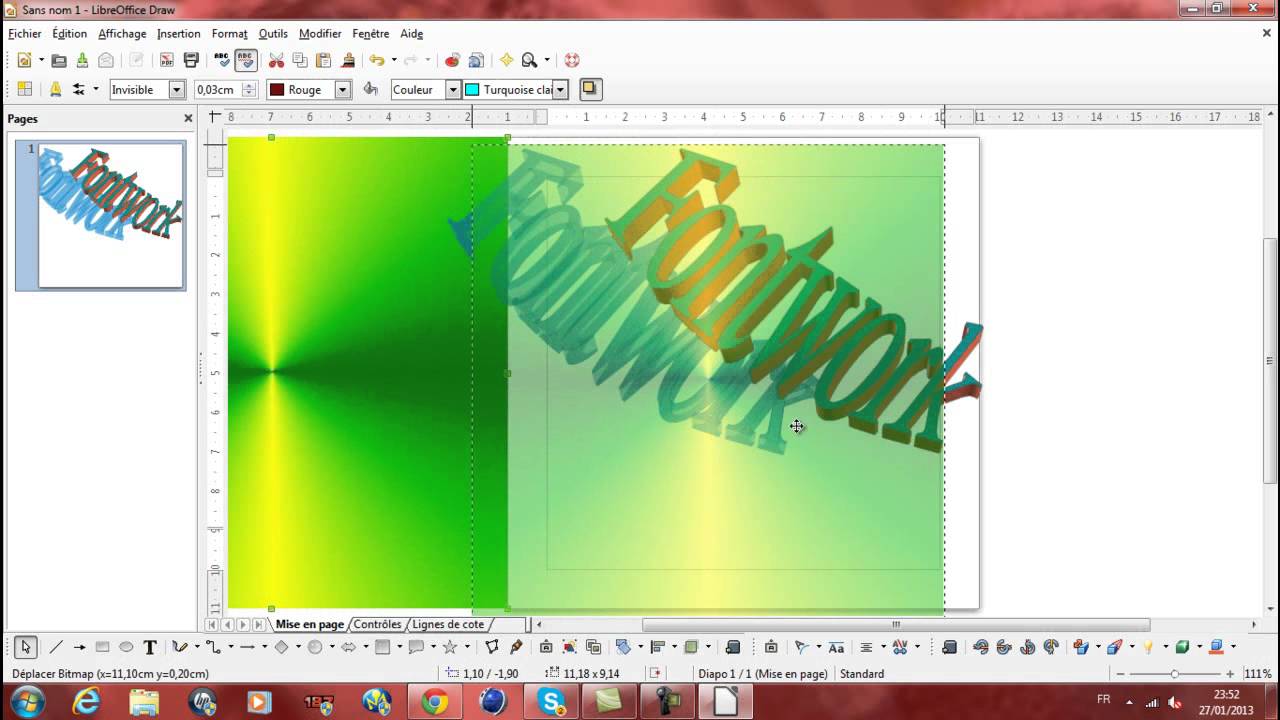Open the Format menu
The height and width of the screenshot is (720, 1280).
pyautogui.click(x=229, y=33)
